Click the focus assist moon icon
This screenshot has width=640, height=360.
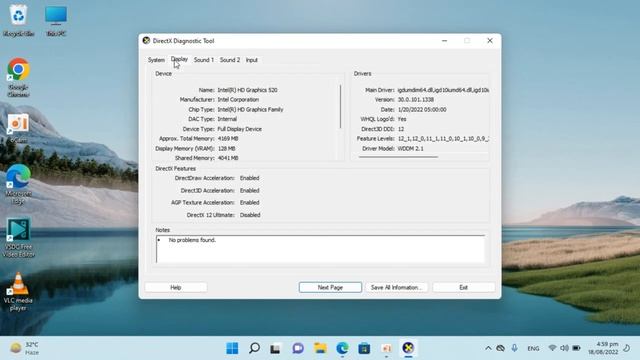click(x=627, y=348)
